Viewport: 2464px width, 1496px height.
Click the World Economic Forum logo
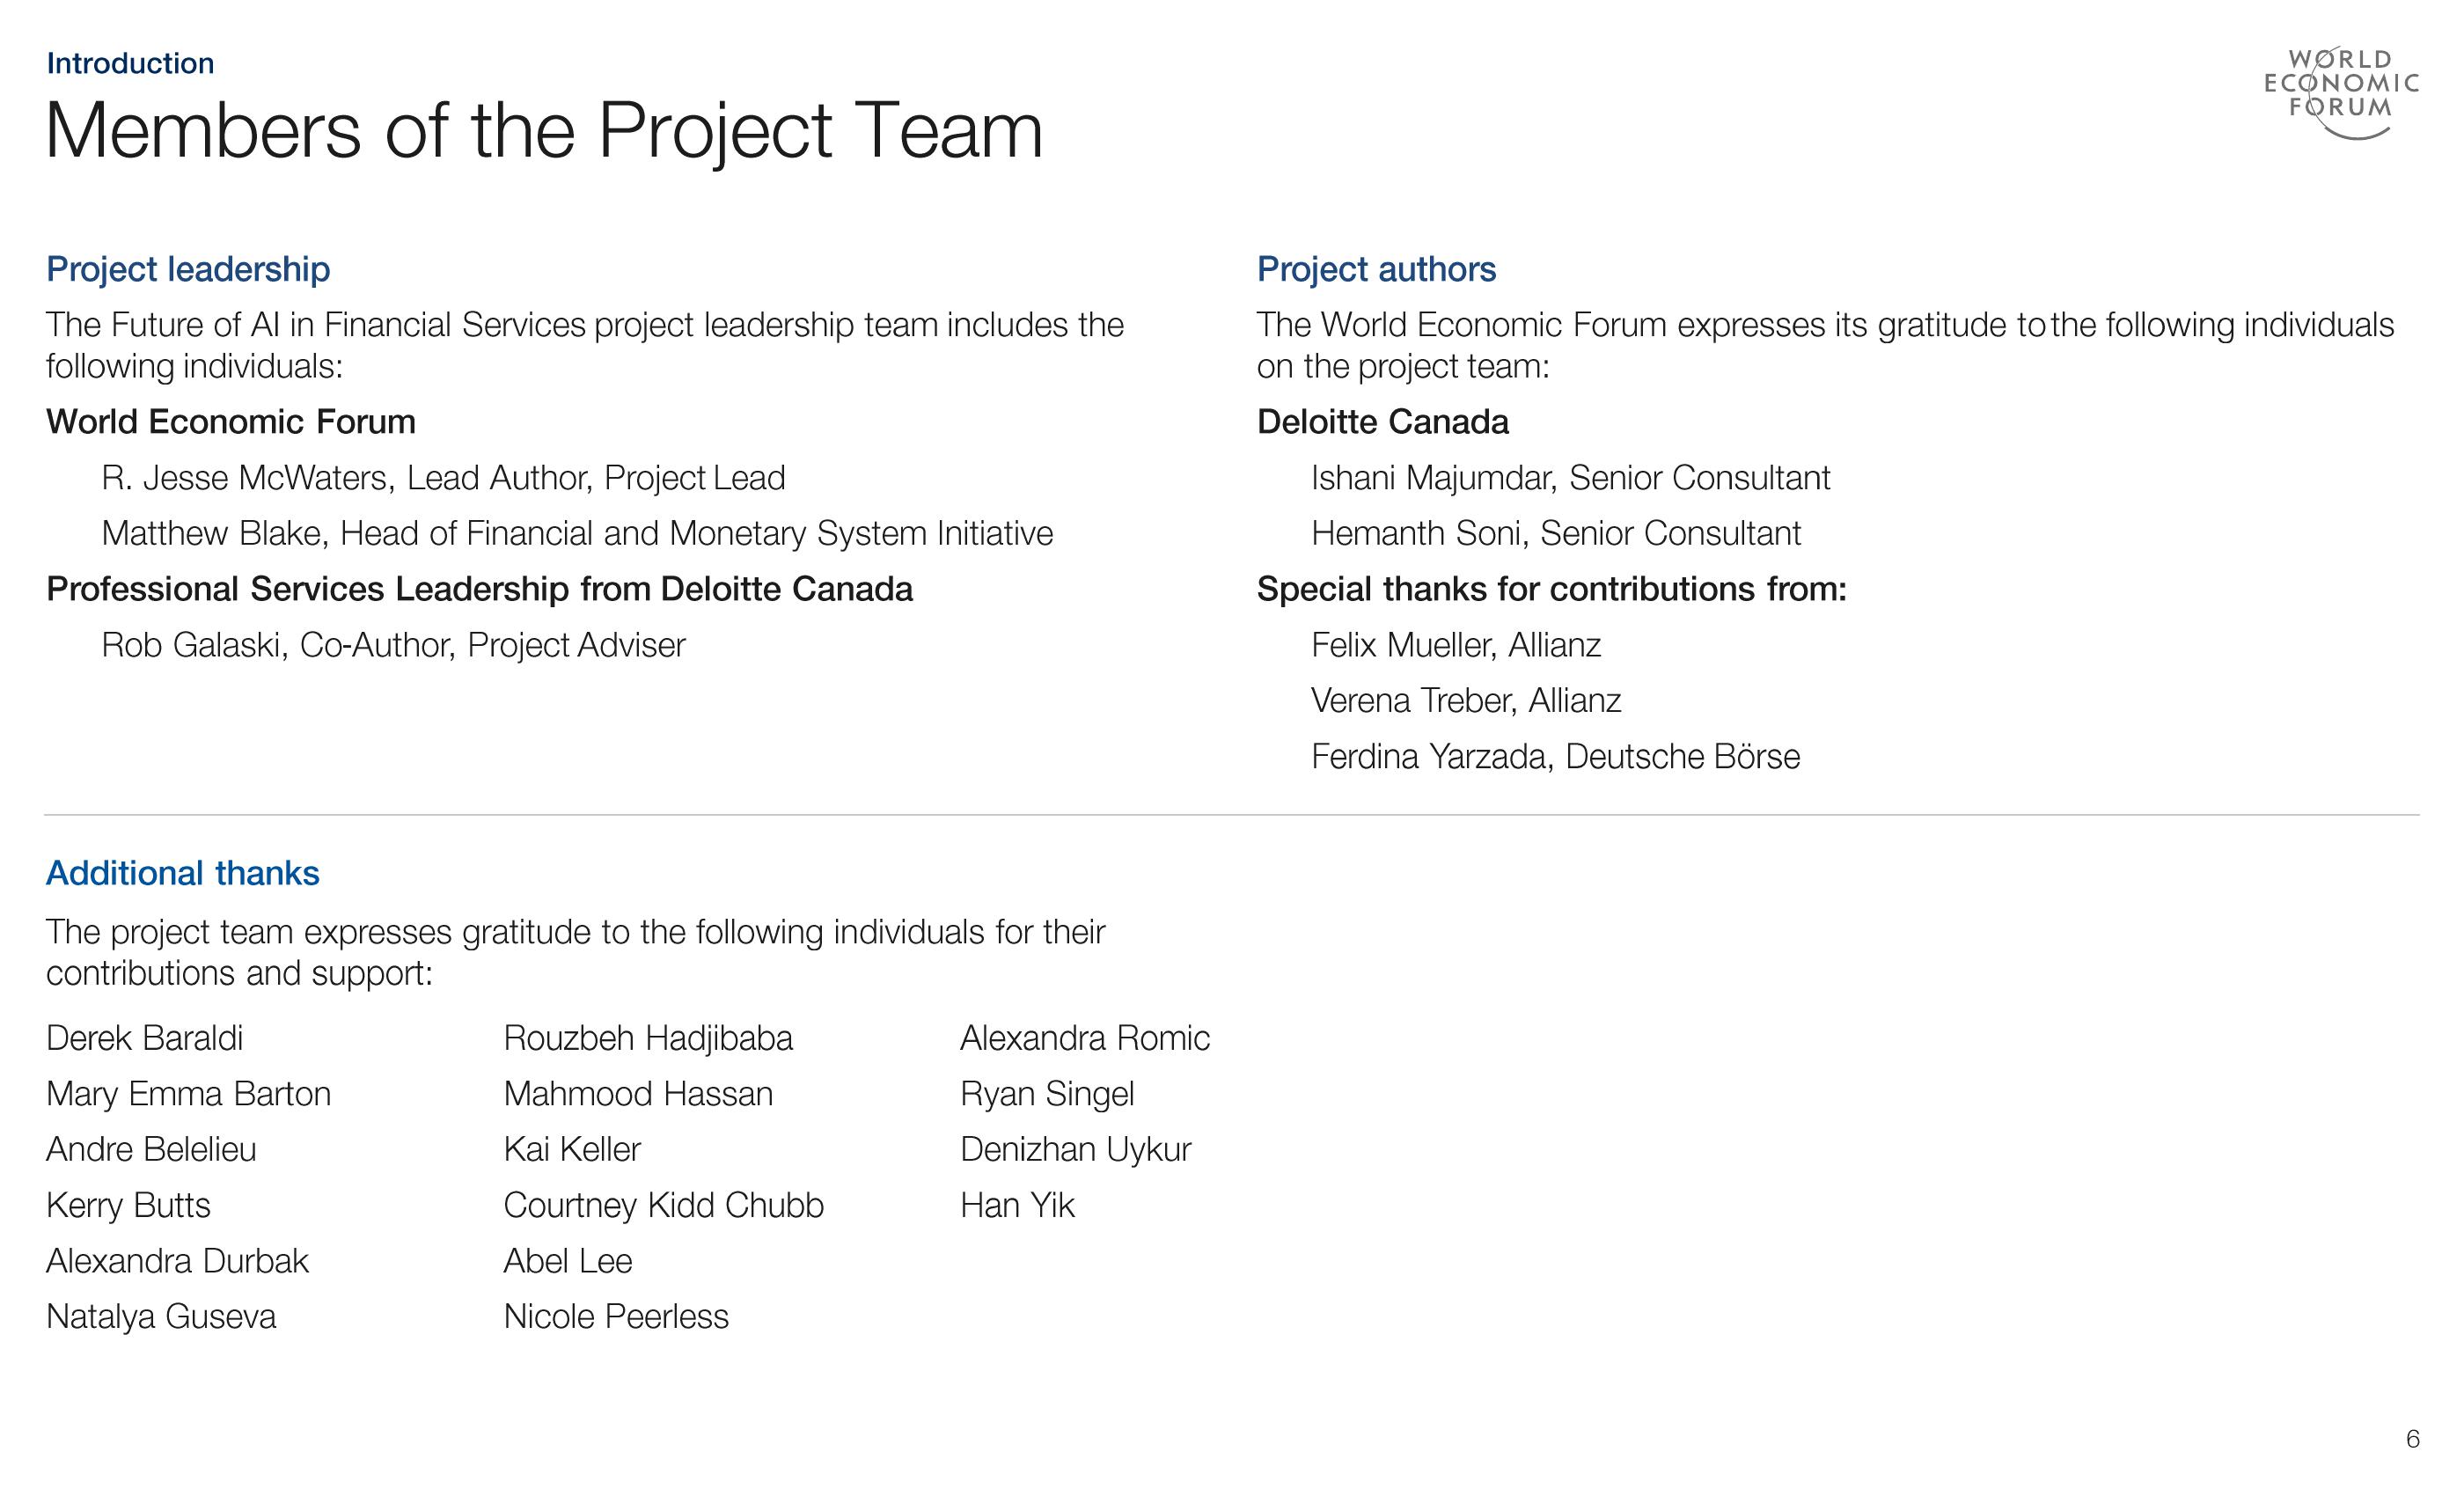[2341, 92]
